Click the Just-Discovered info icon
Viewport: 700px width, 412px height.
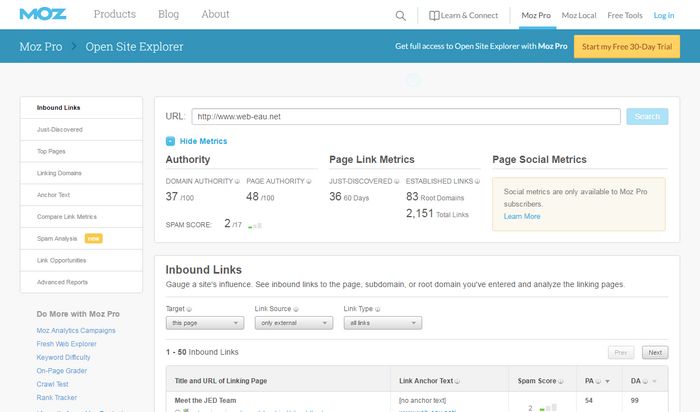coord(396,182)
